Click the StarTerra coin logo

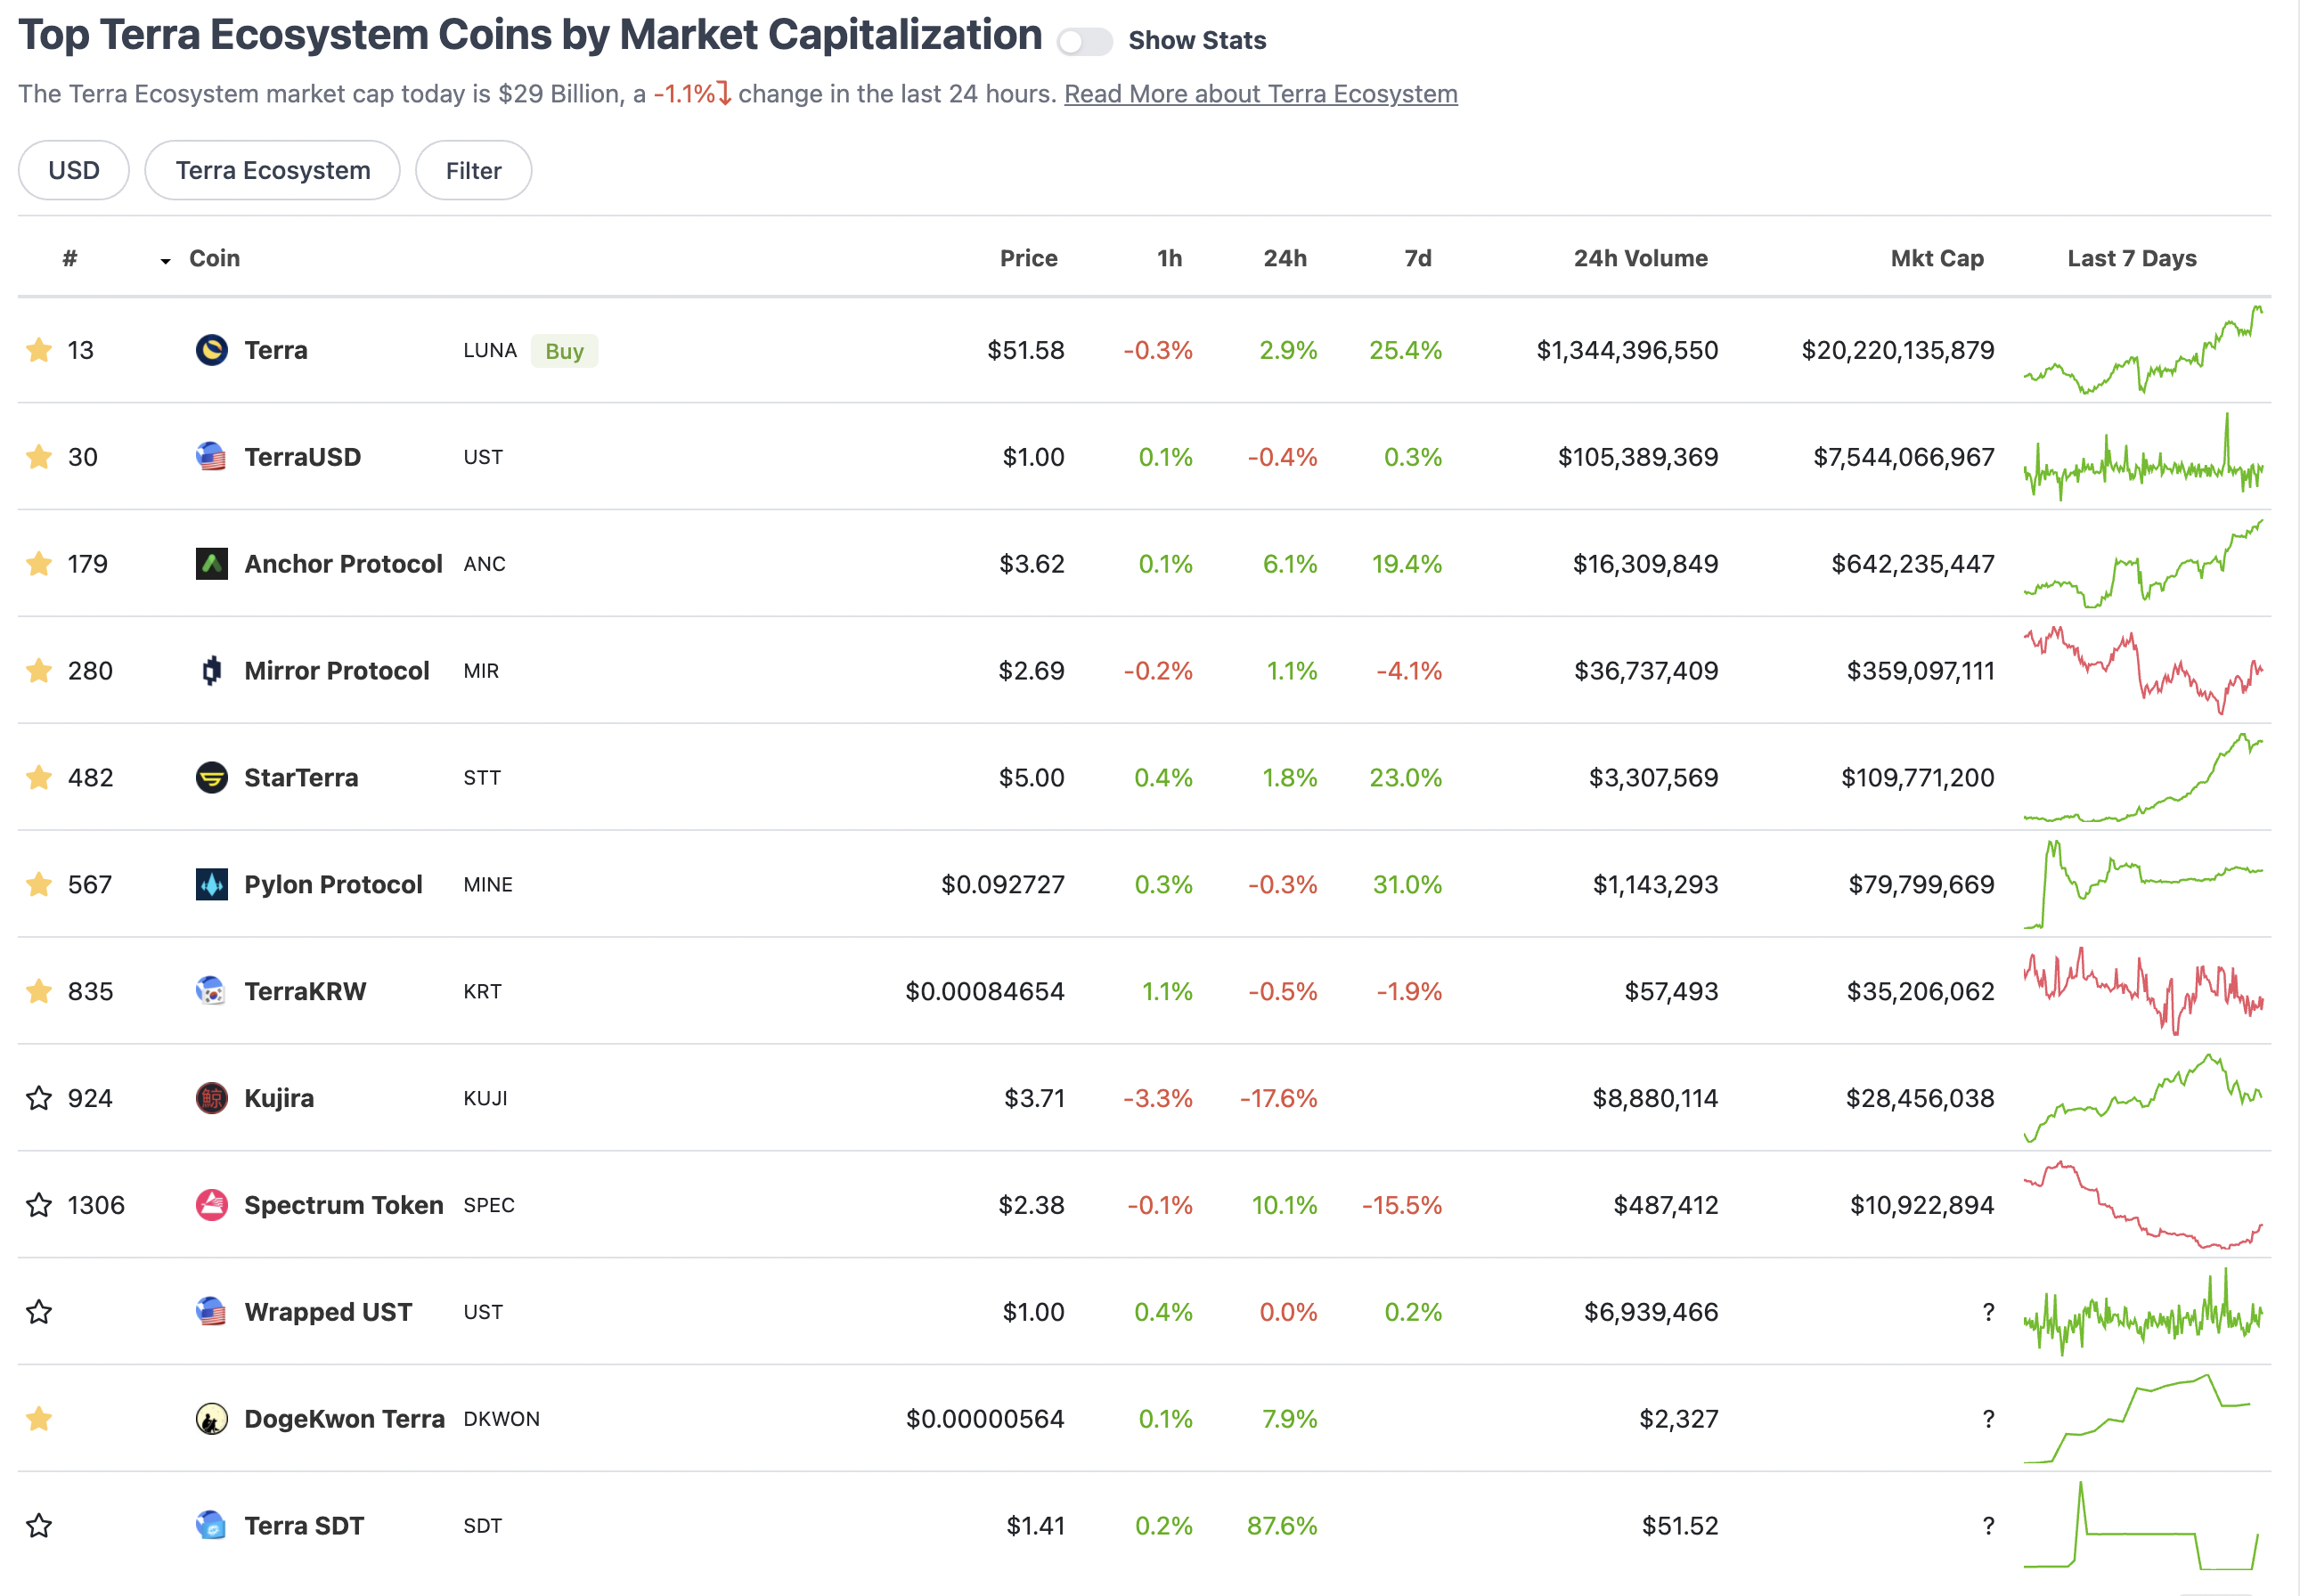pos(211,778)
